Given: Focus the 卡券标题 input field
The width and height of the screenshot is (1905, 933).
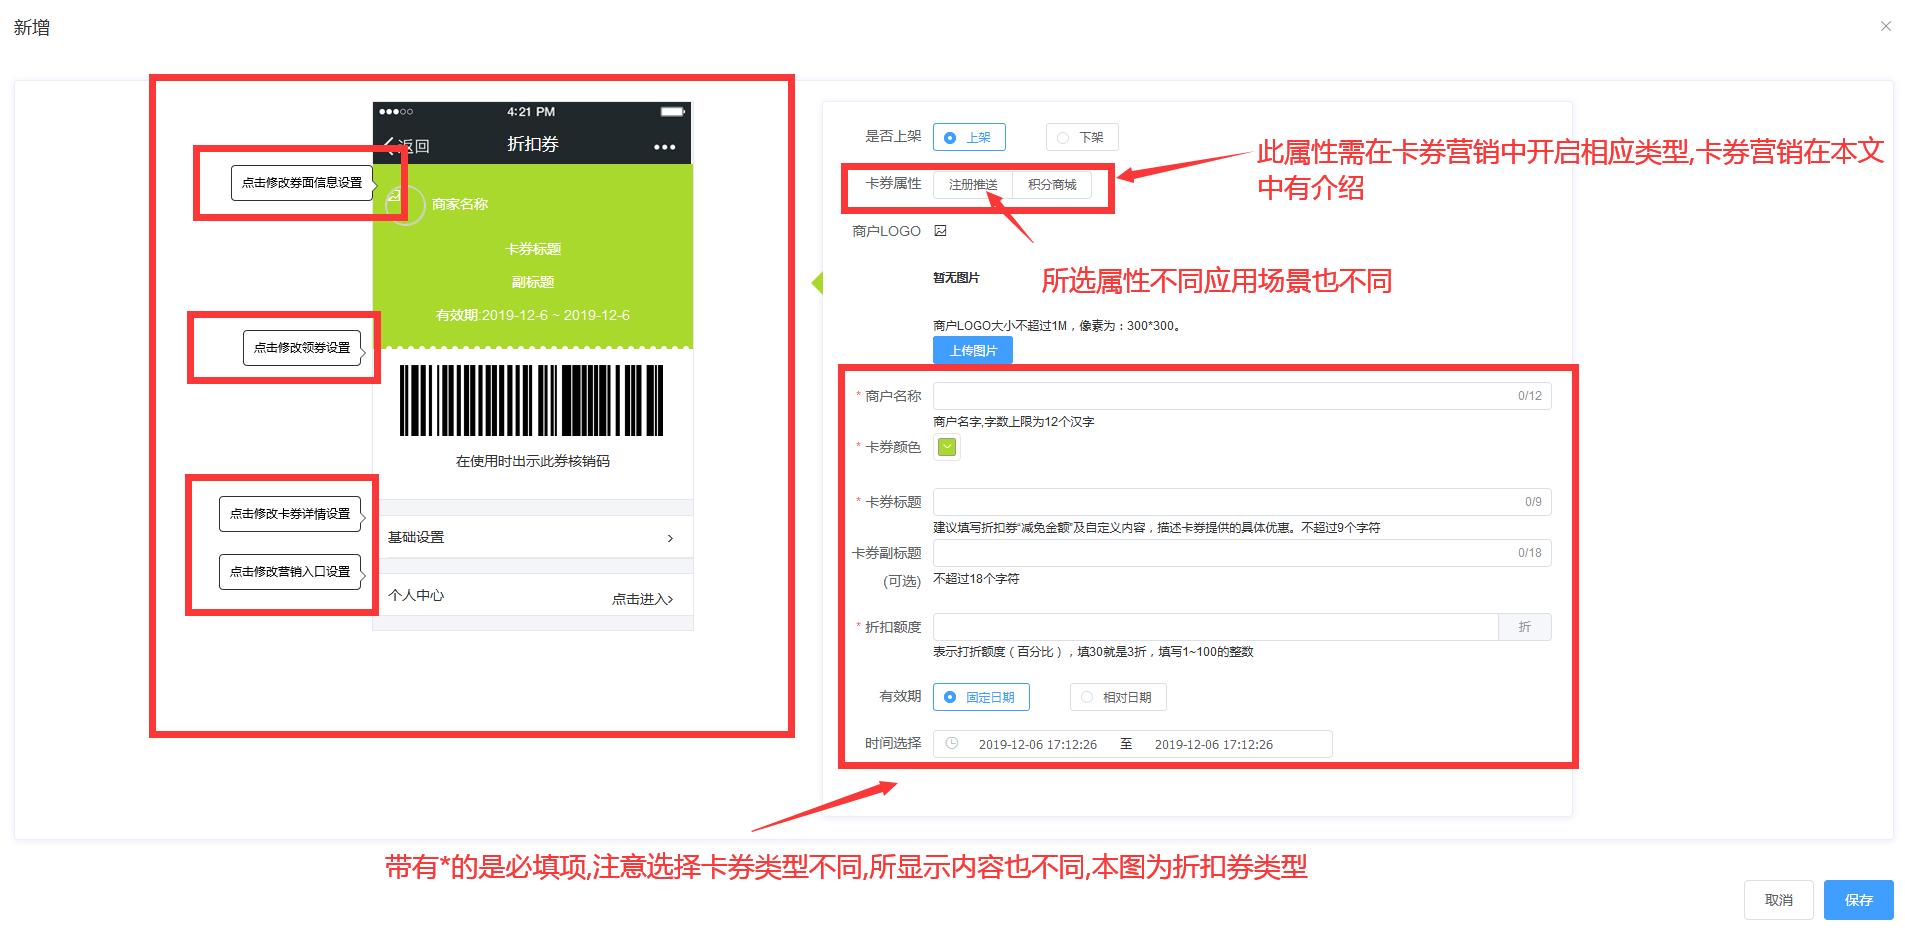Looking at the screenshot, I should pyautogui.click(x=1242, y=502).
